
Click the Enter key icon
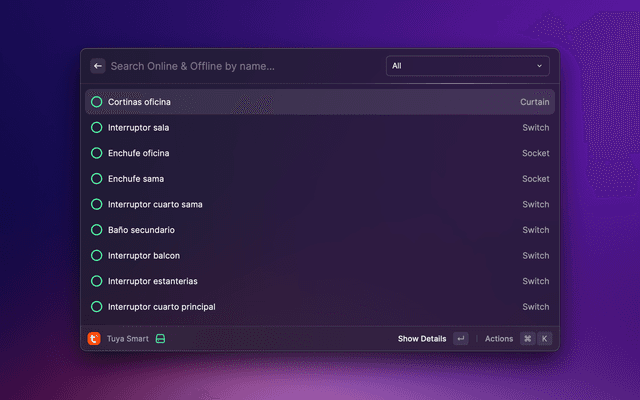coord(460,339)
